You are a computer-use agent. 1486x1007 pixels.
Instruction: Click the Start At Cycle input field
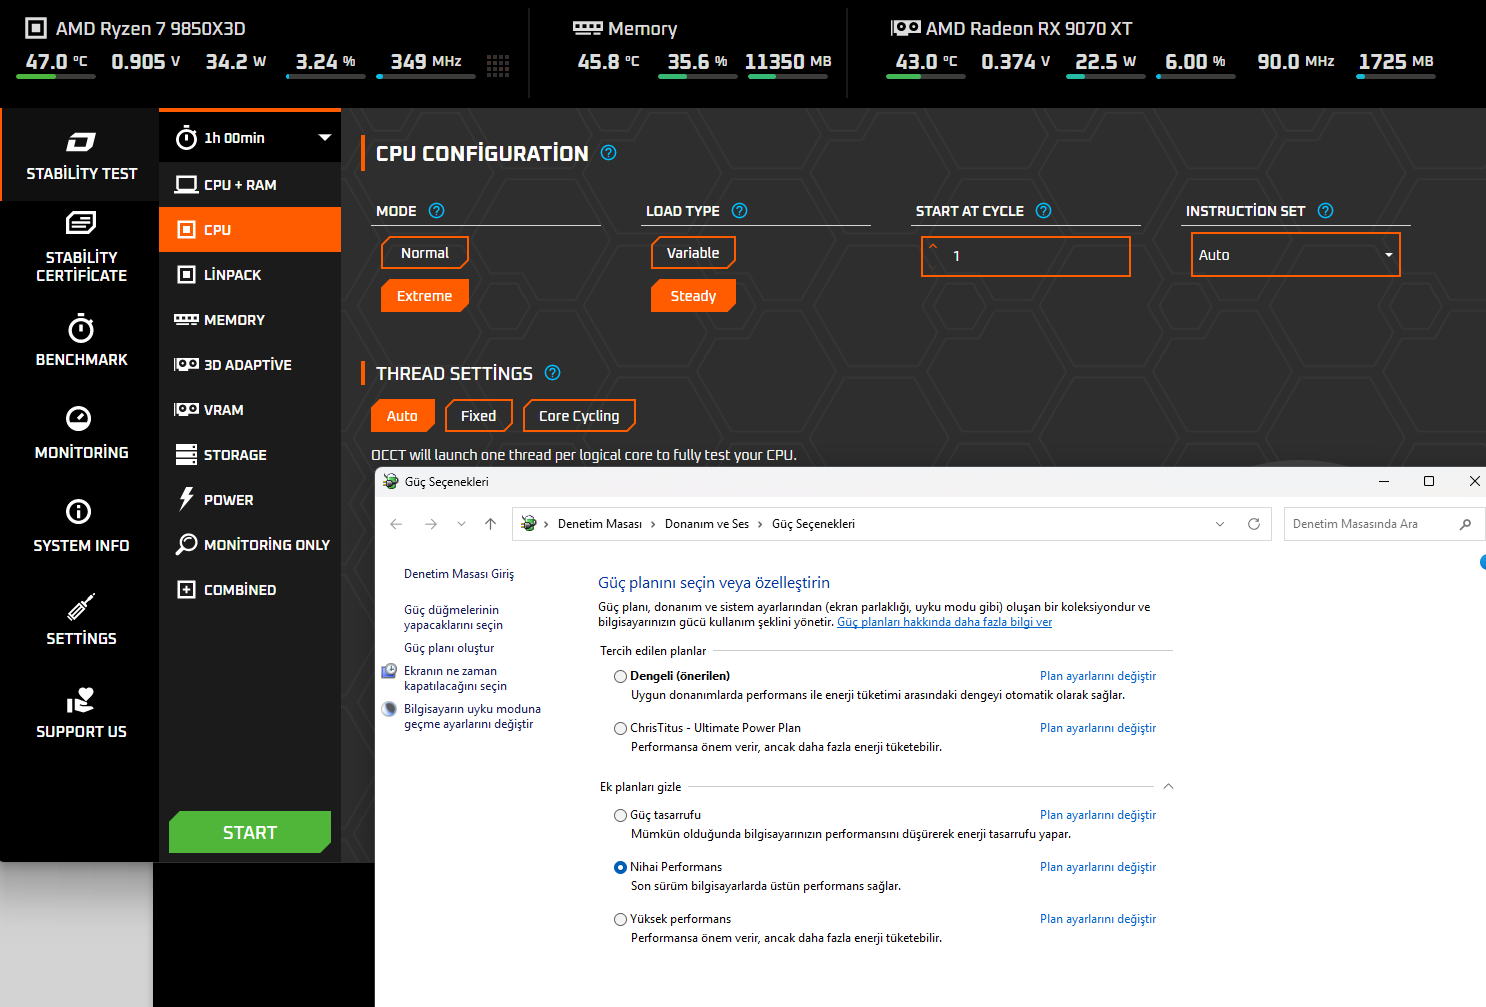pyautogui.click(x=1026, y=256)
